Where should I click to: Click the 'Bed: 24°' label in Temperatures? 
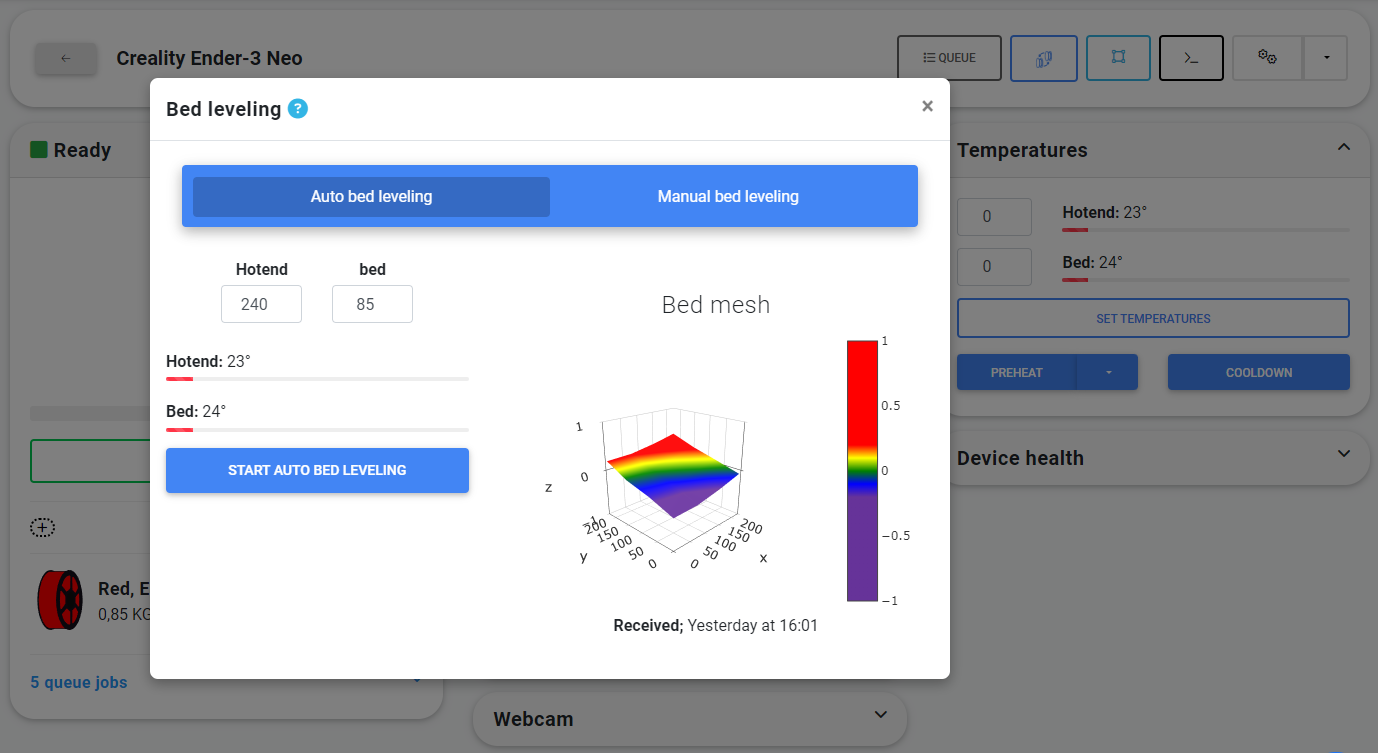1092,262
